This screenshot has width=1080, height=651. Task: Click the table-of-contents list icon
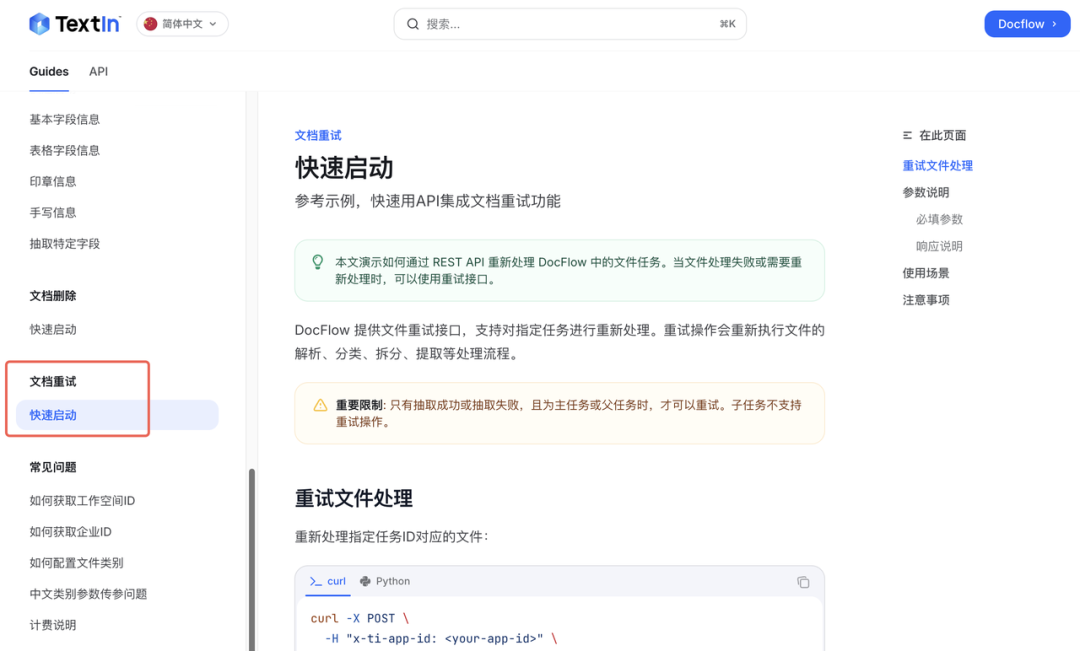907,135
